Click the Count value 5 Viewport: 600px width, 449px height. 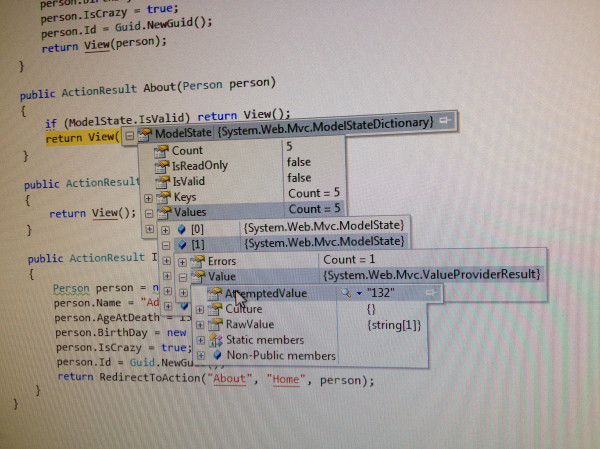pyautogui.click(x=289, y=147)
